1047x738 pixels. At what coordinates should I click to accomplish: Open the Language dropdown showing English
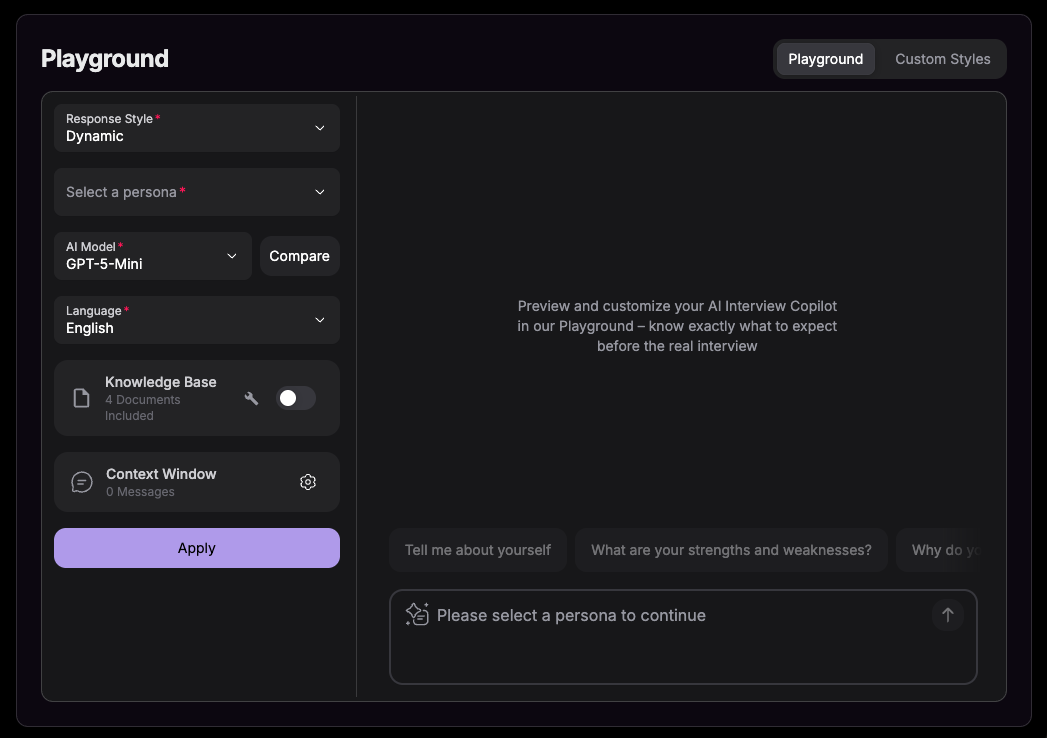coord(196,320)
